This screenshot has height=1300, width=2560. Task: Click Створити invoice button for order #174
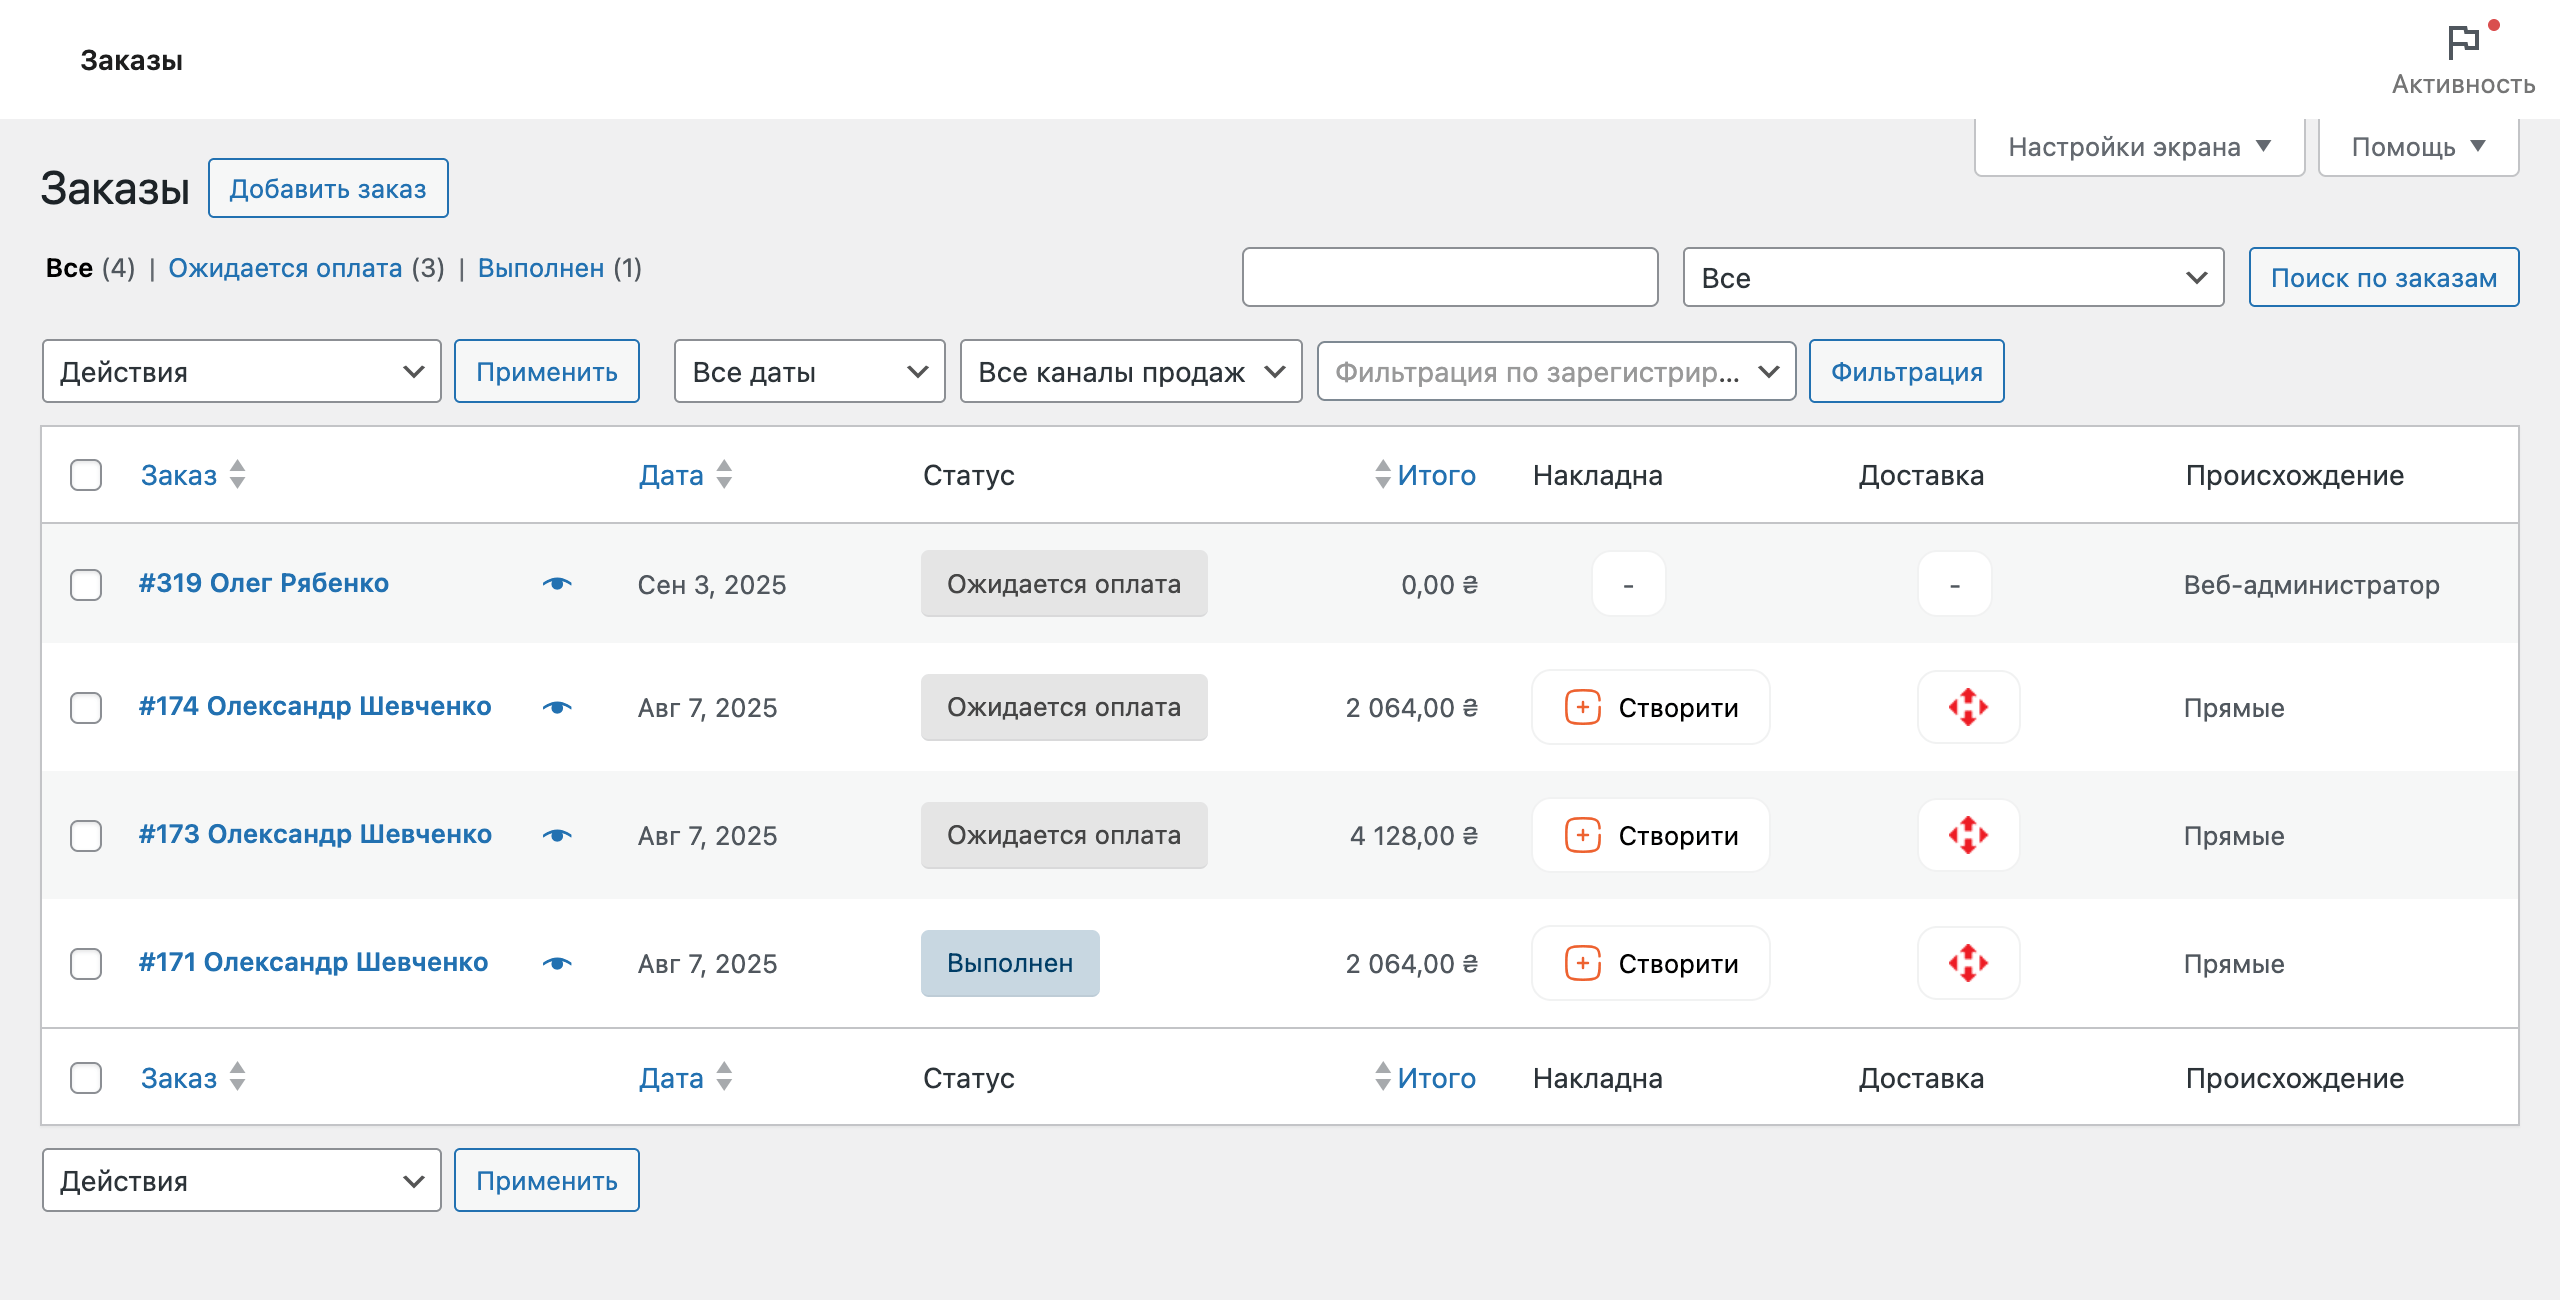click(x=1650, y=707)
